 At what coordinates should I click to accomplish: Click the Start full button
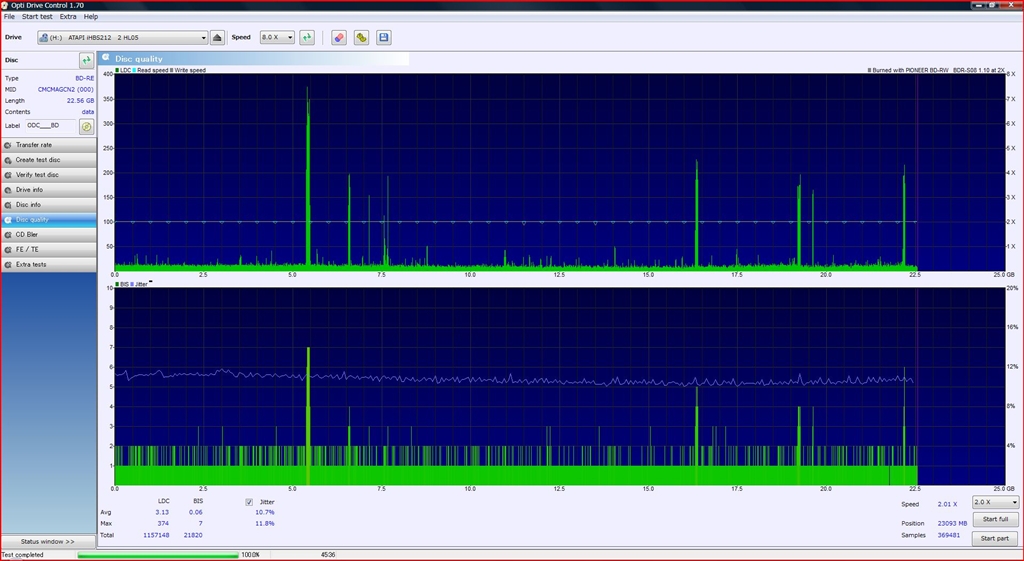pyautogui.click(x=995, y=519)
